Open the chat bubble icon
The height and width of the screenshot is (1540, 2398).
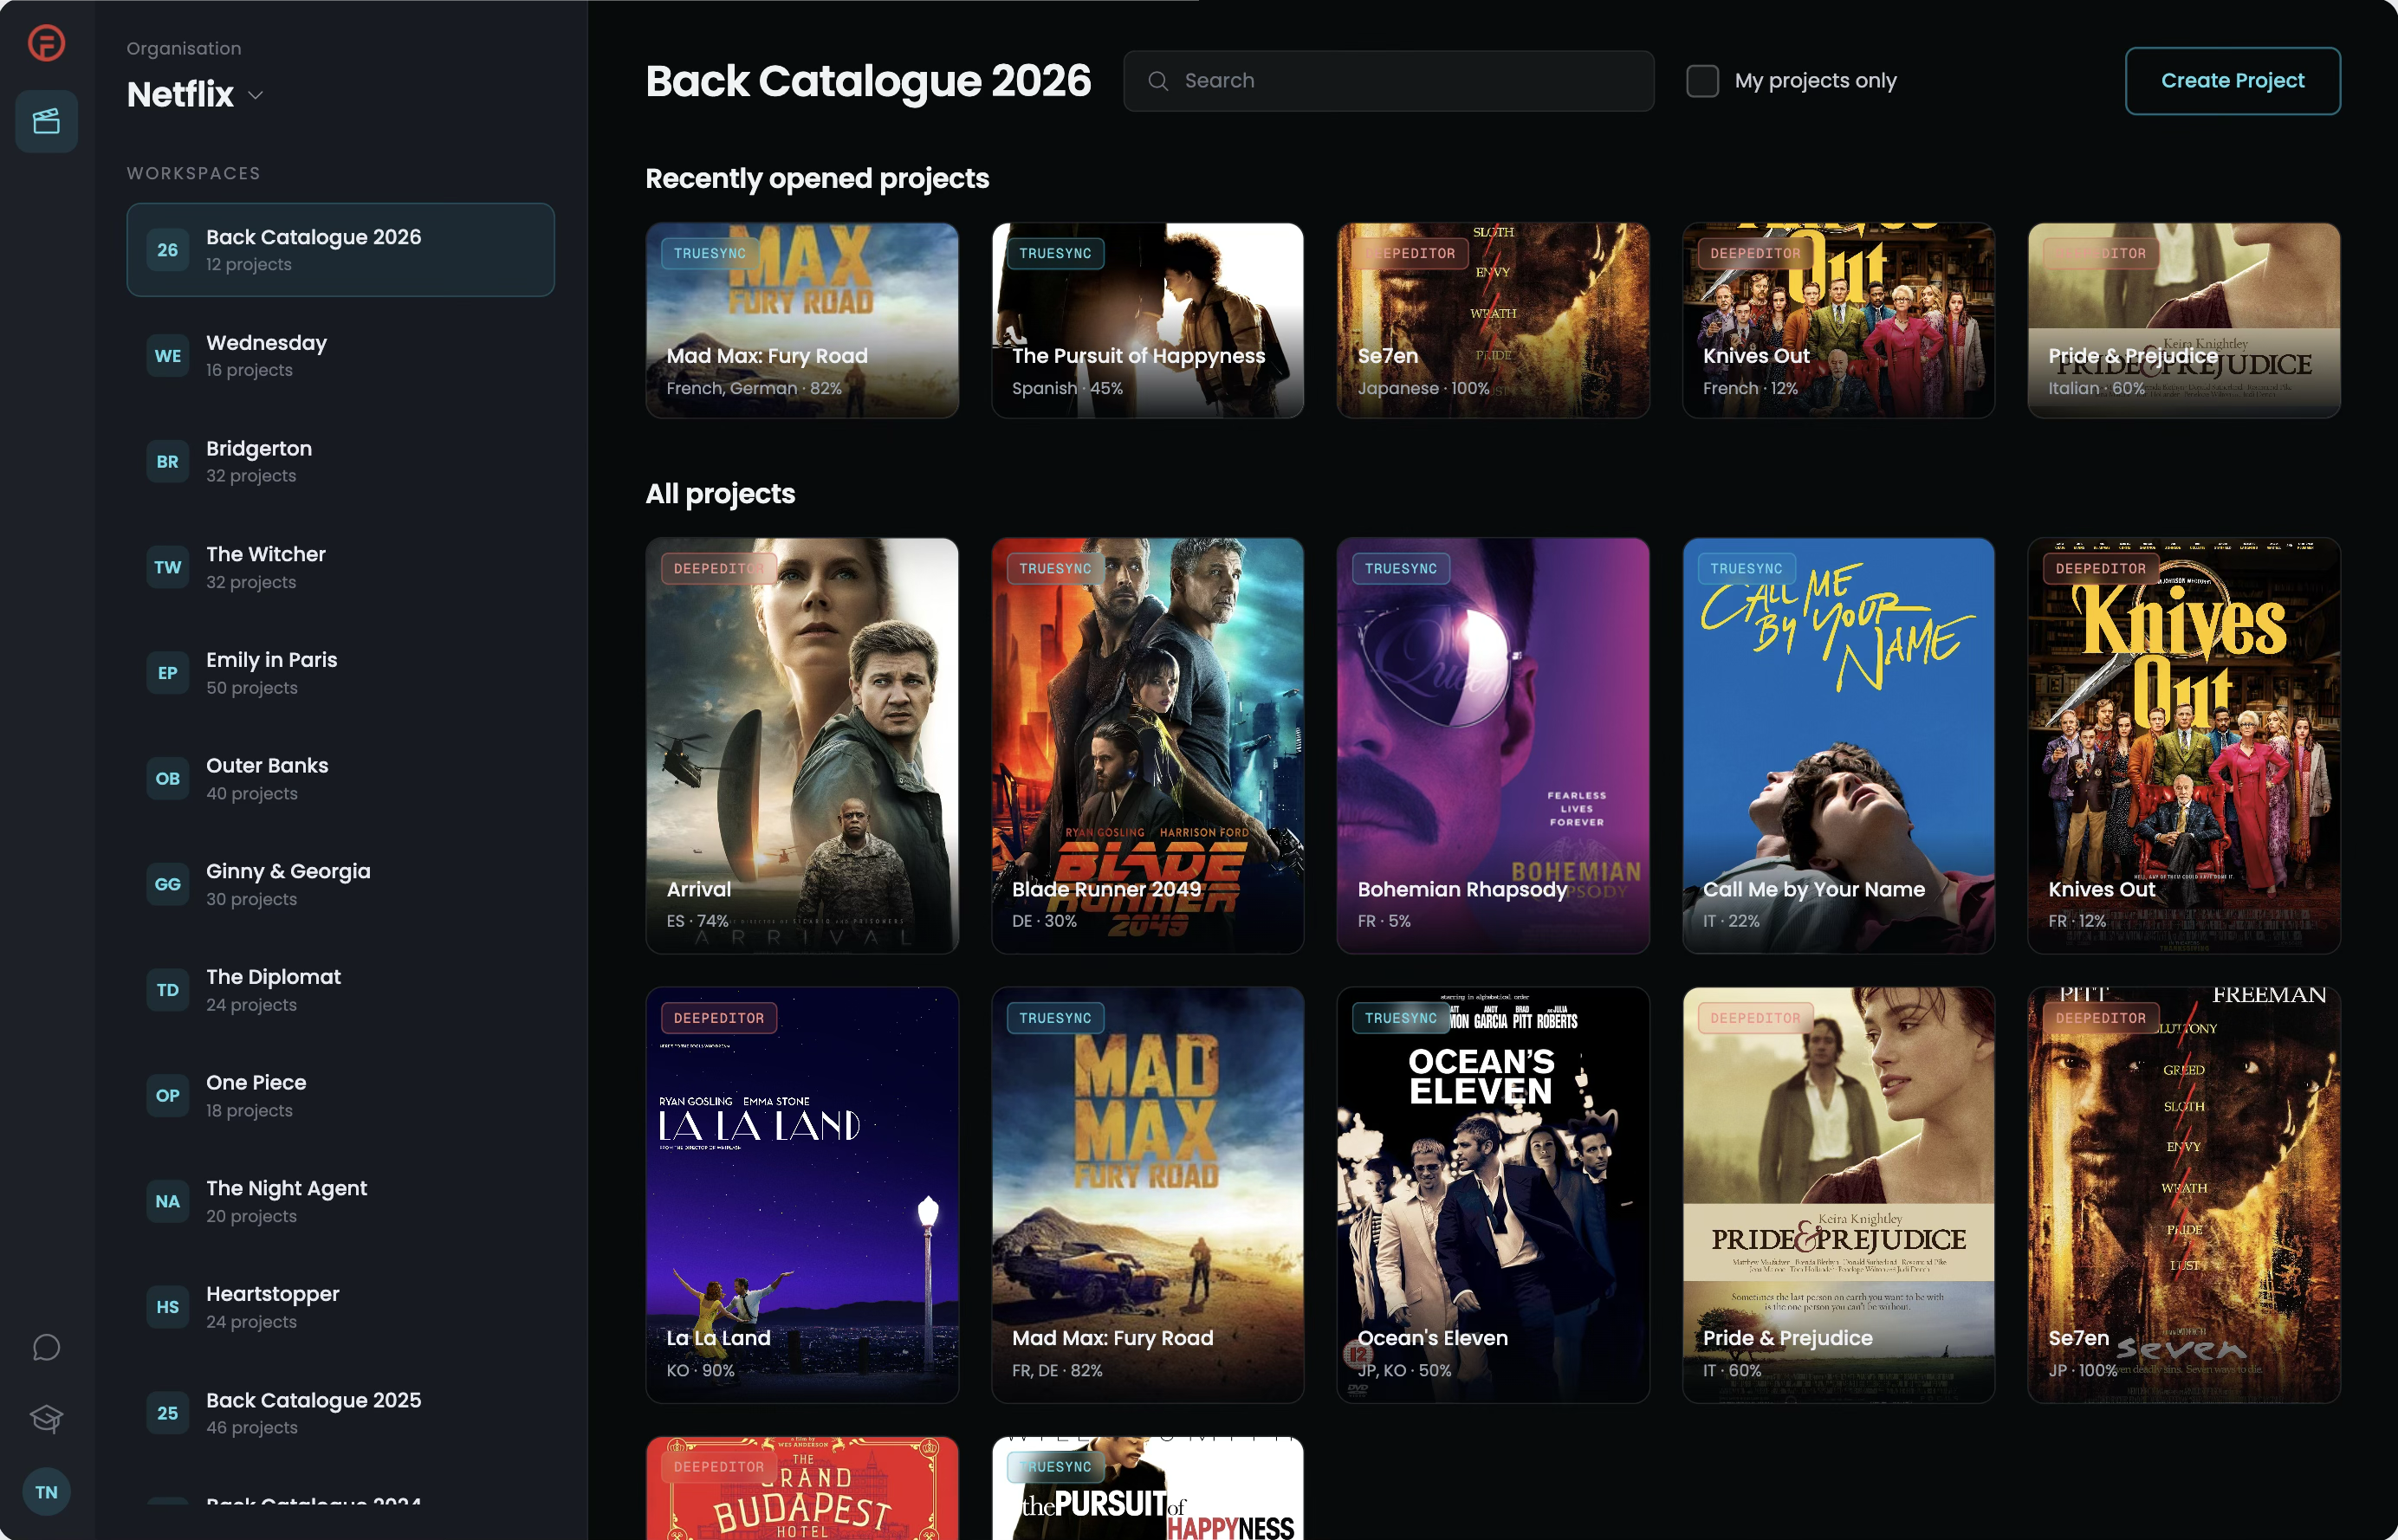[x=46, y=1347]
